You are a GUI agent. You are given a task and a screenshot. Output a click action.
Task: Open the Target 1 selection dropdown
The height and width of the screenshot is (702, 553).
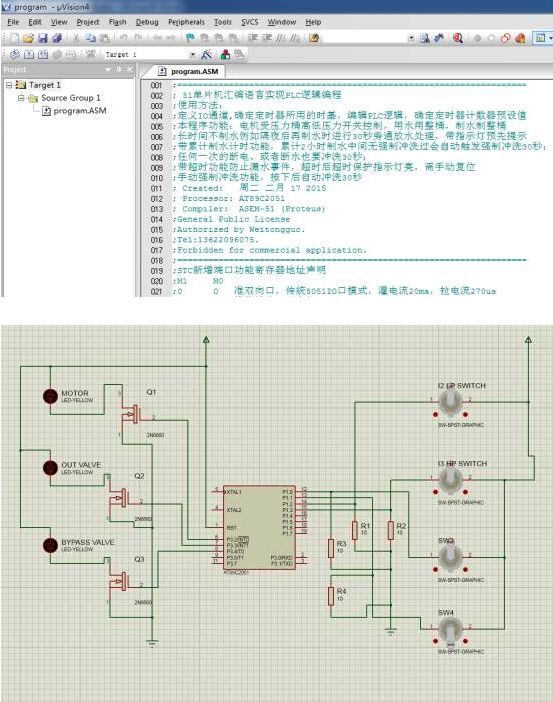click(x=193, y=55)
